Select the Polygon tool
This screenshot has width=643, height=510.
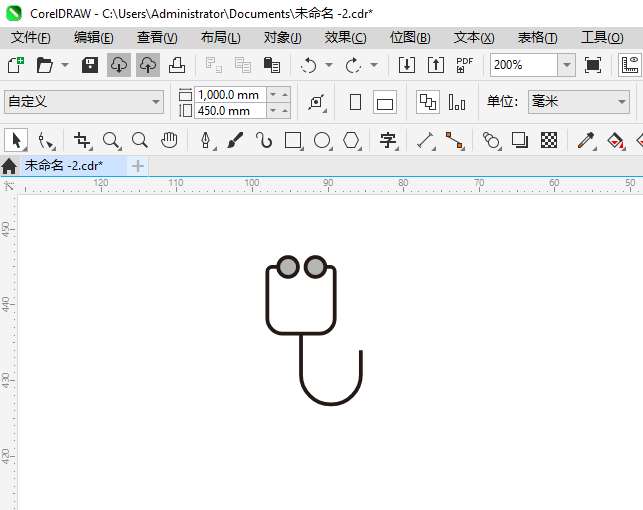pos(351,140)
